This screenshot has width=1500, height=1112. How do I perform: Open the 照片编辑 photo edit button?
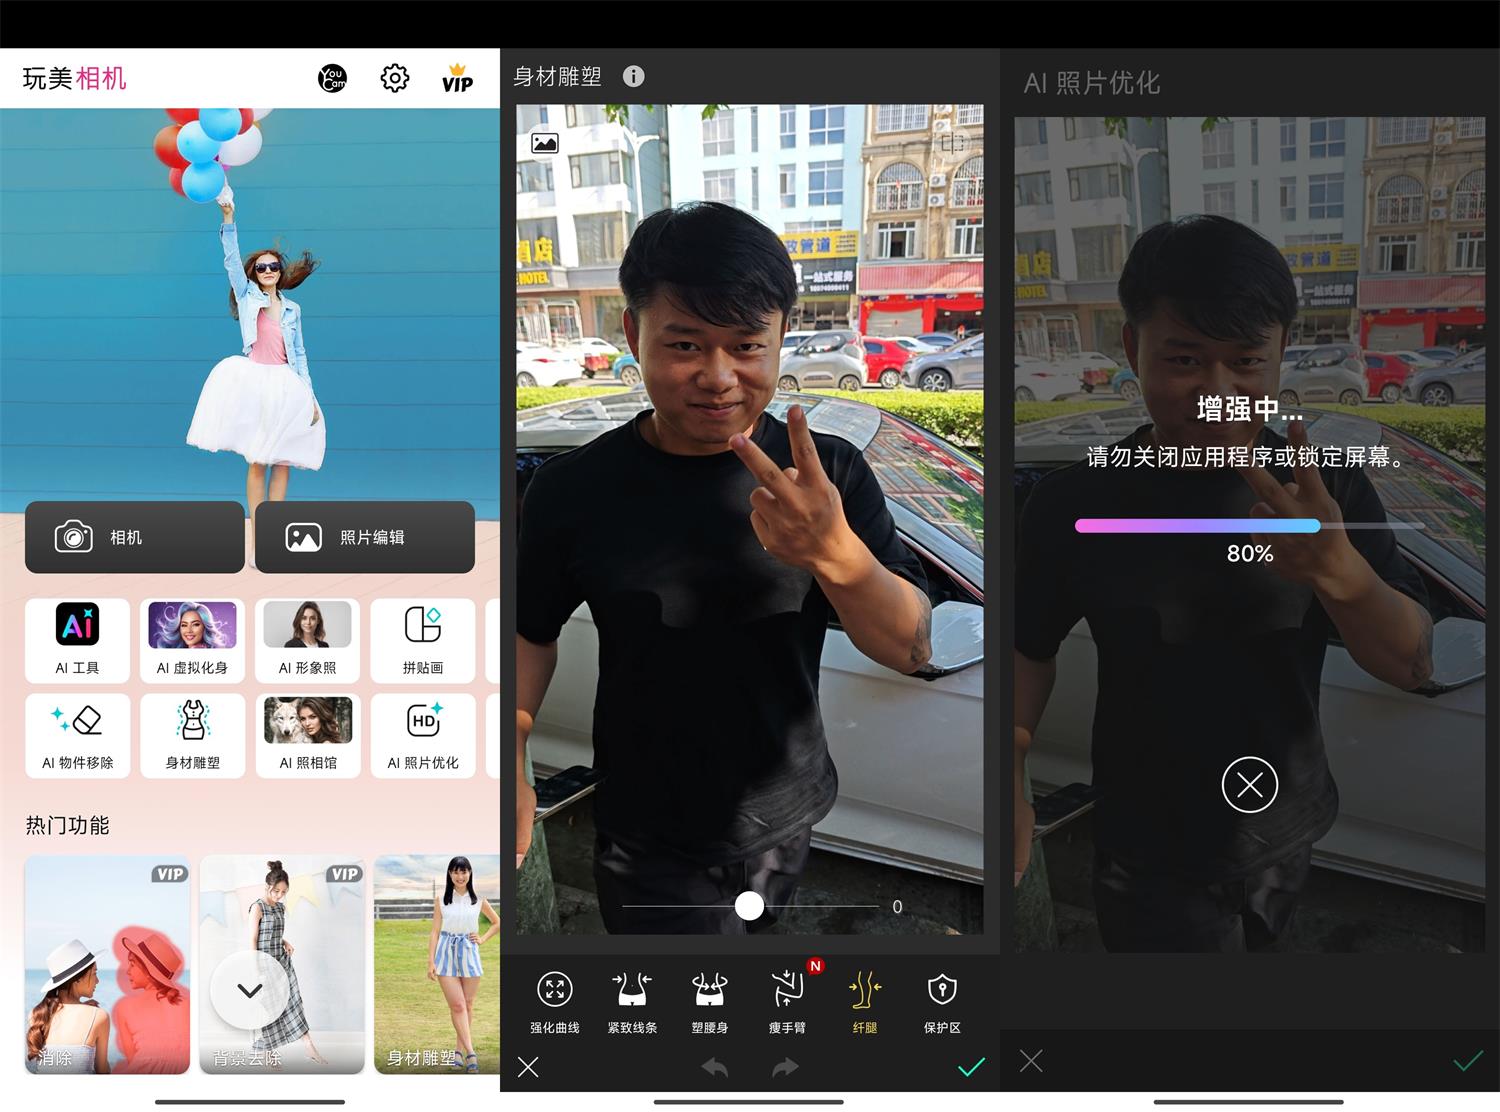point(365,537)
